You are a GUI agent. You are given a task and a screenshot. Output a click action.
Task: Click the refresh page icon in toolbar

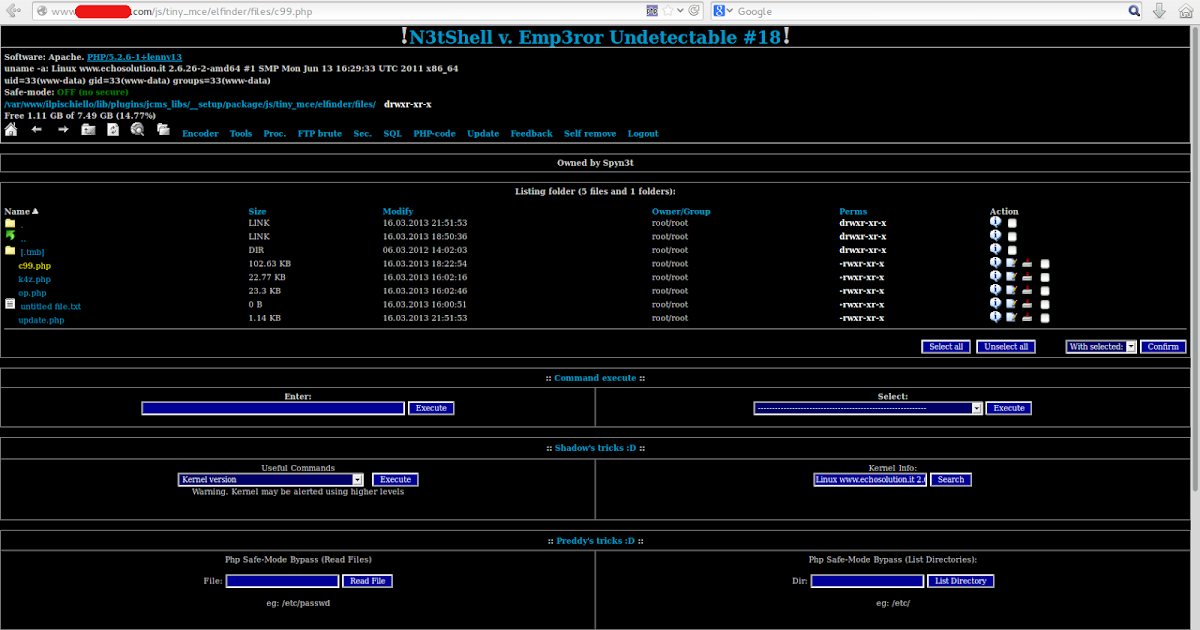pyautogui.click(x=113, y=132)
